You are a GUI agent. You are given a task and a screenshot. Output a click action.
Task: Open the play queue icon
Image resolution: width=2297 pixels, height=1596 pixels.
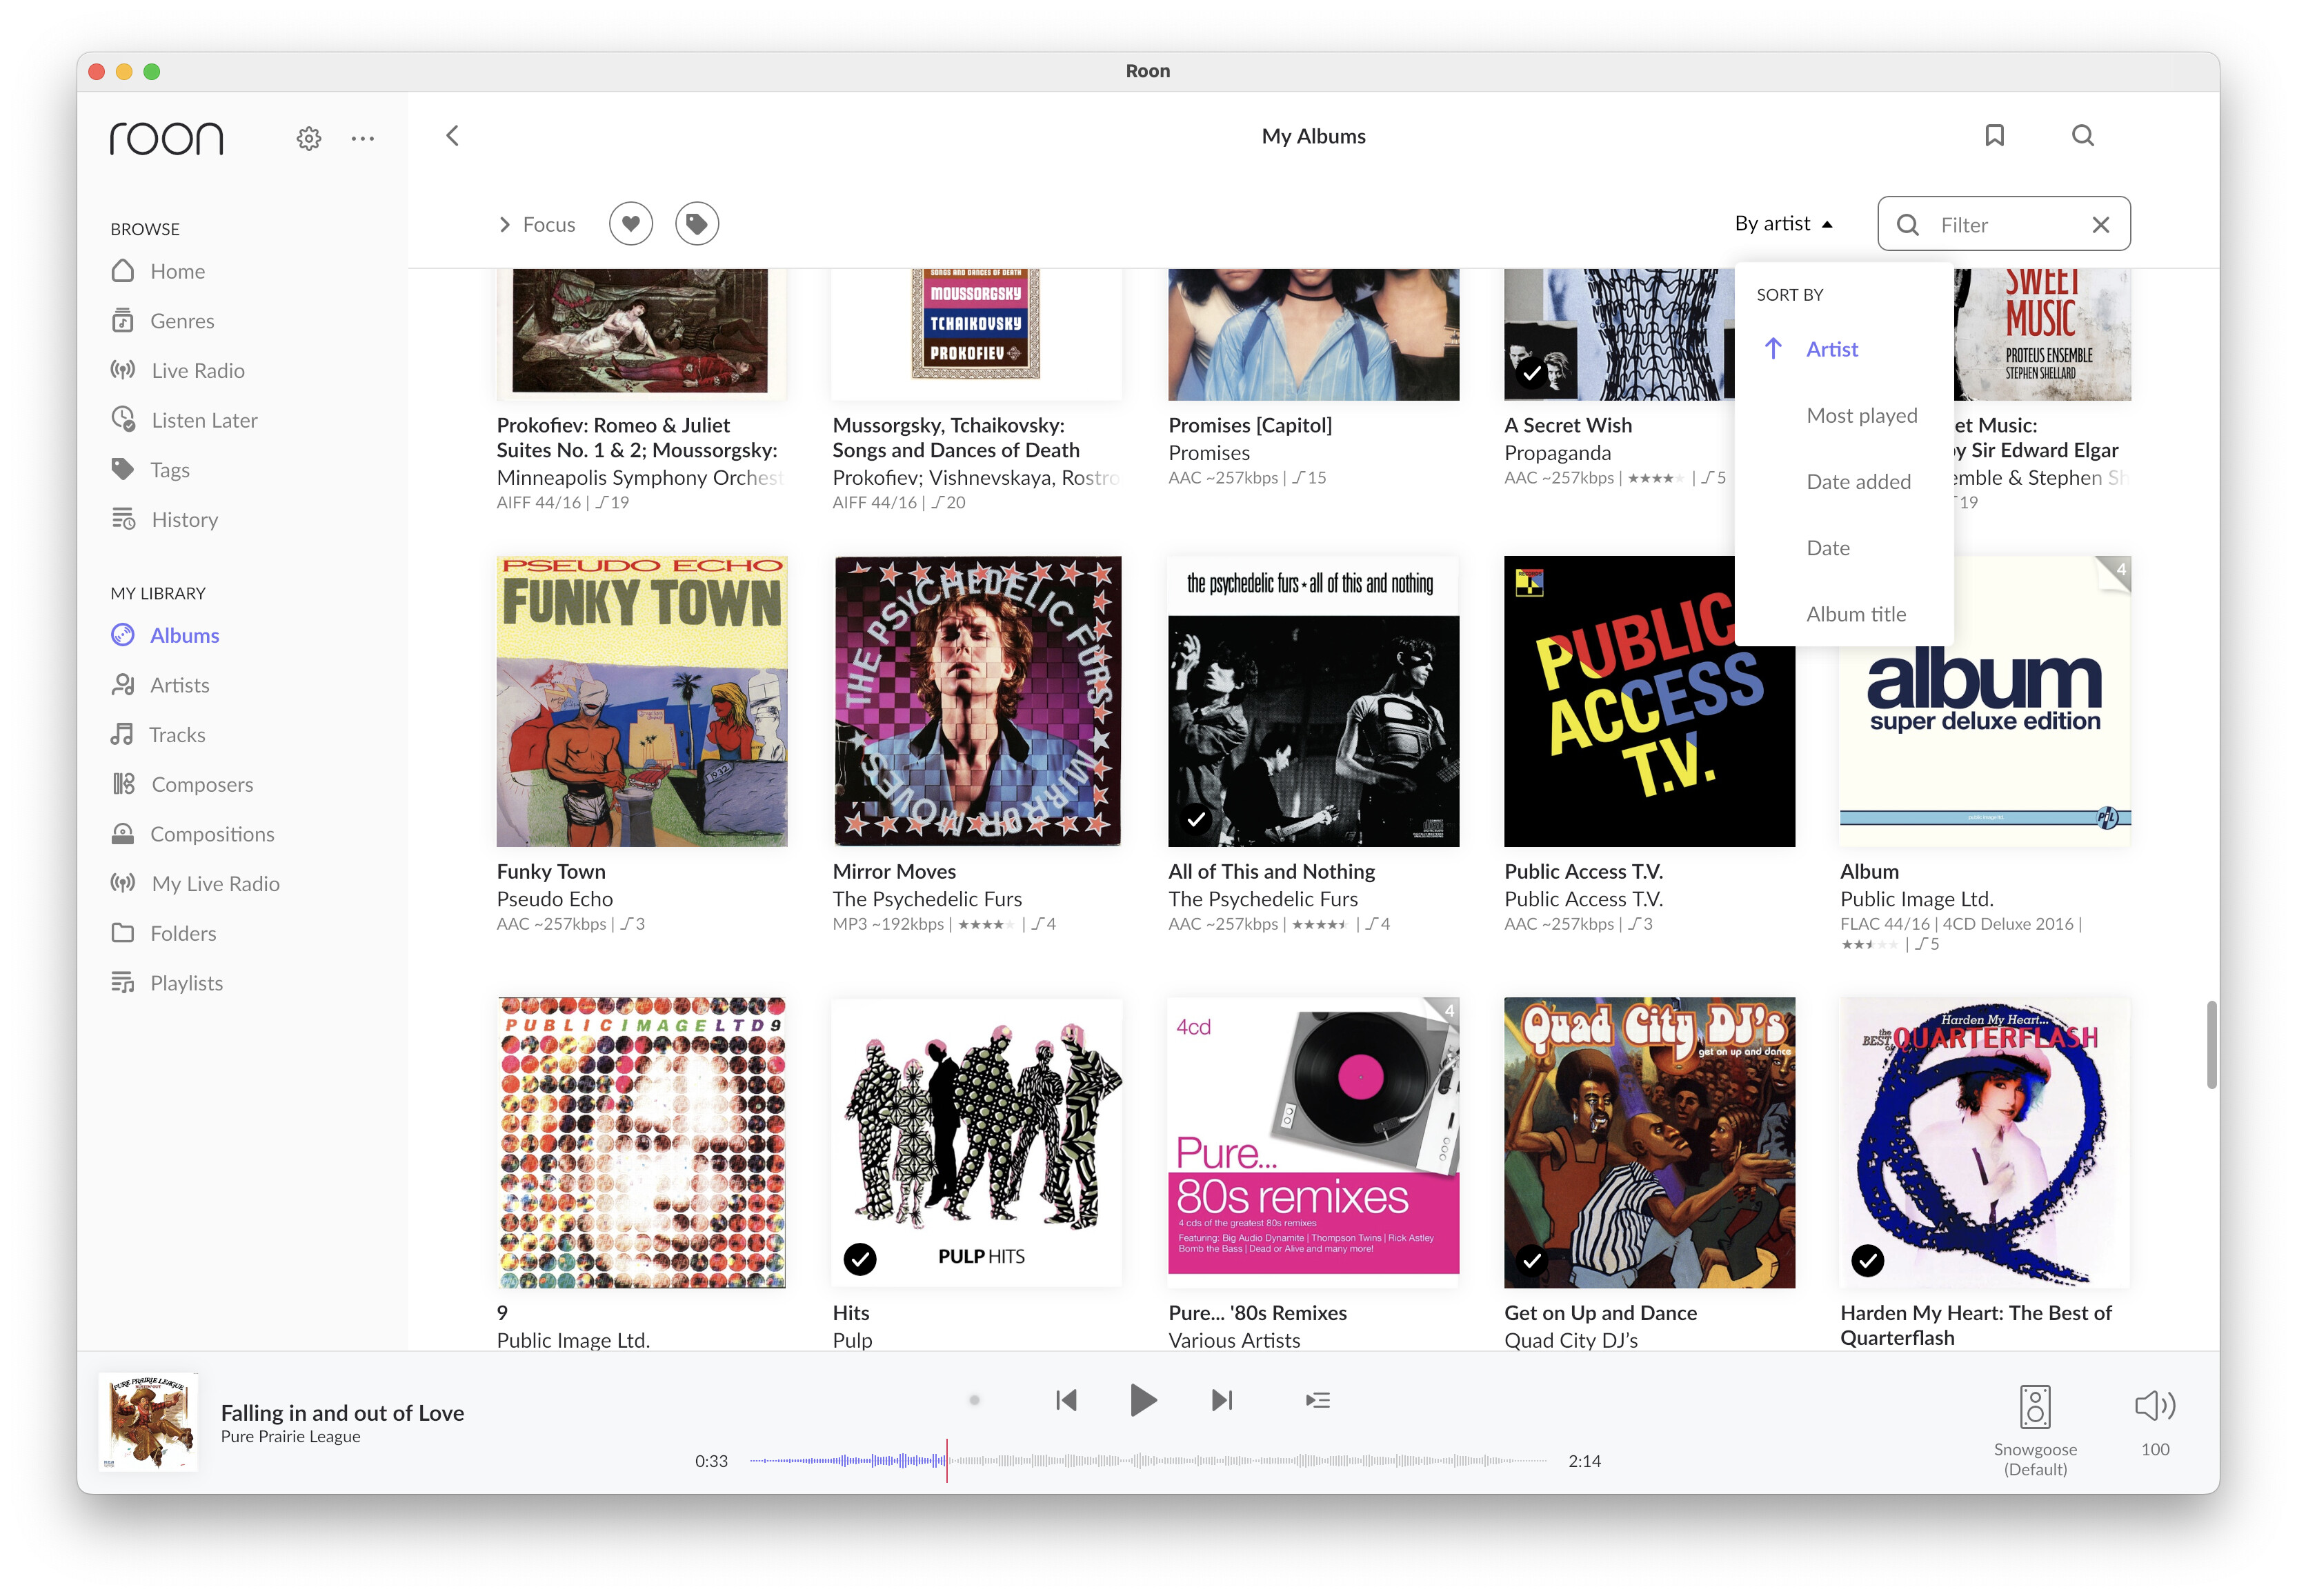pos(1317,1400)
